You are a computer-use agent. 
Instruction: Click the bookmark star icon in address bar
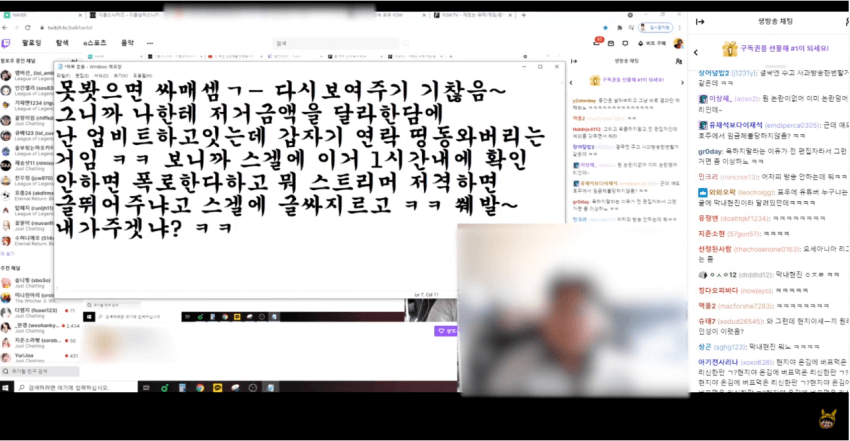(x=605, y=28)
